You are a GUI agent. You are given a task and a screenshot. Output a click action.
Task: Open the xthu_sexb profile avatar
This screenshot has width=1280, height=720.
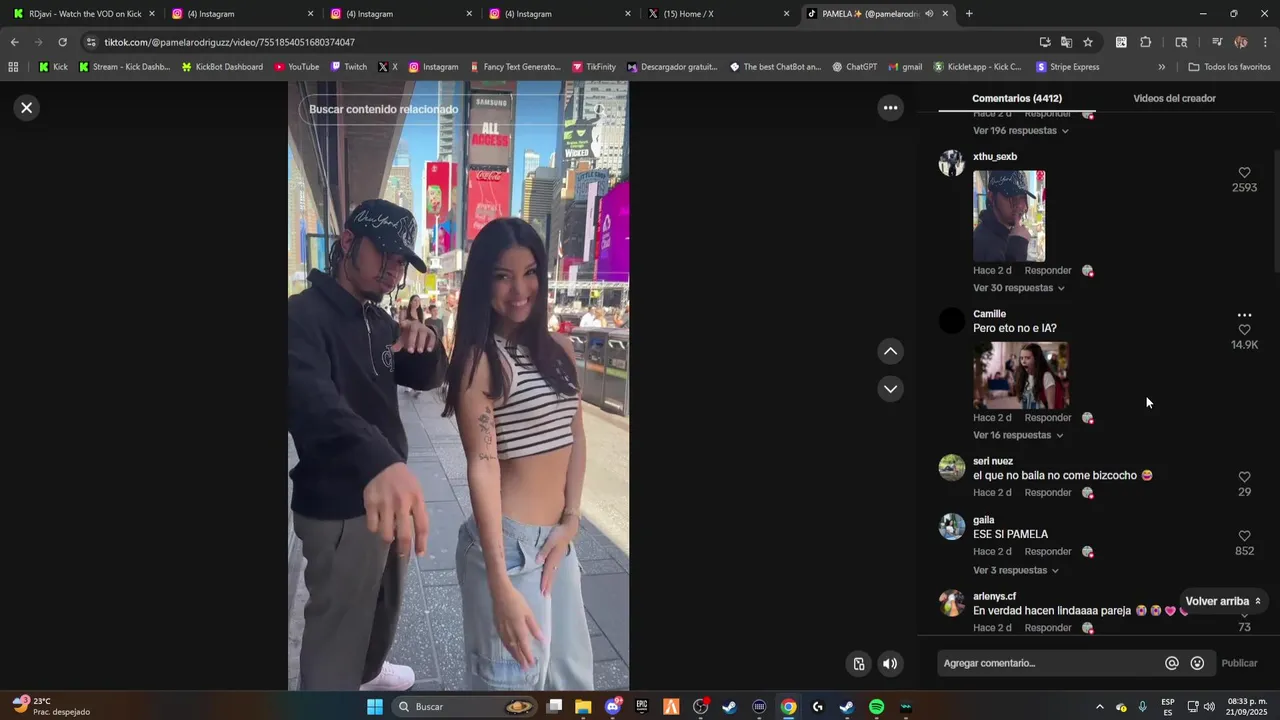pyautogui.click(x=952, y=163)
